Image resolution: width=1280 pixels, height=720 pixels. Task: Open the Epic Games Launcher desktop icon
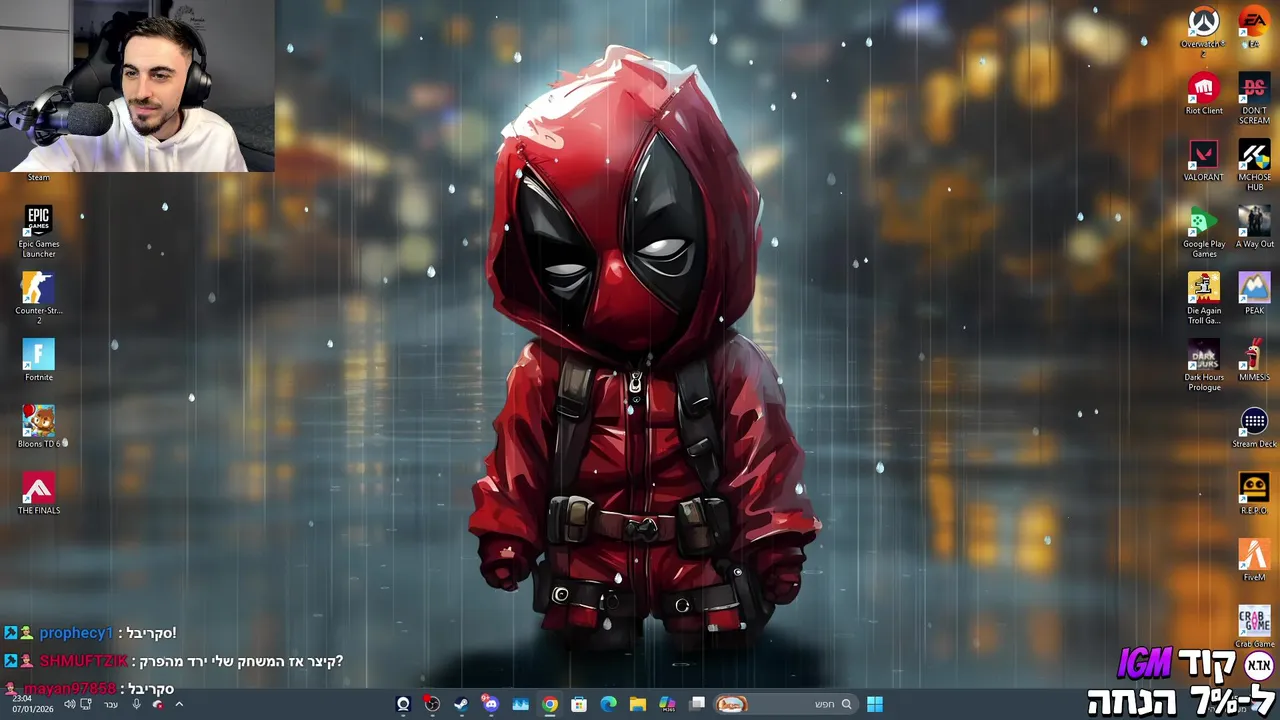tap(39, 231)
